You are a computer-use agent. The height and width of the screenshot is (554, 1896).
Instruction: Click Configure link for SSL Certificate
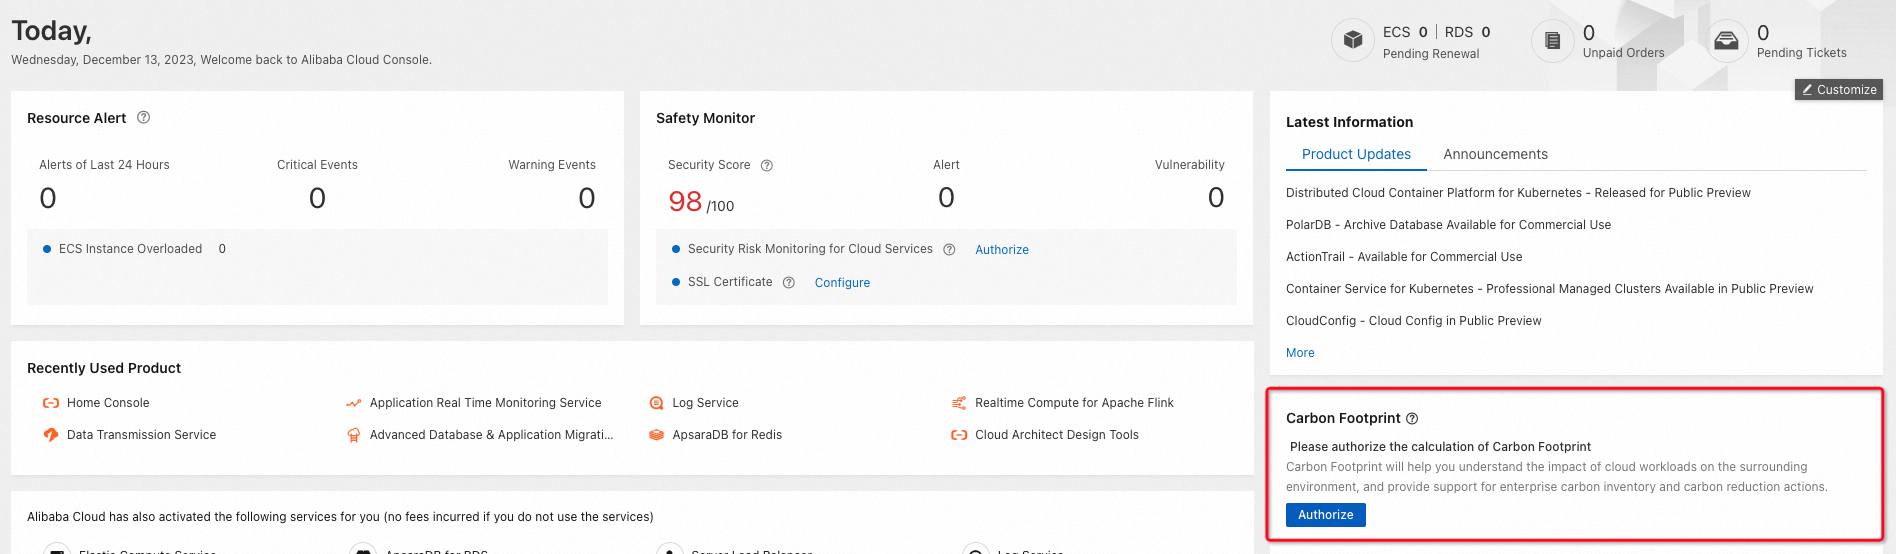(x=842, y=283)
